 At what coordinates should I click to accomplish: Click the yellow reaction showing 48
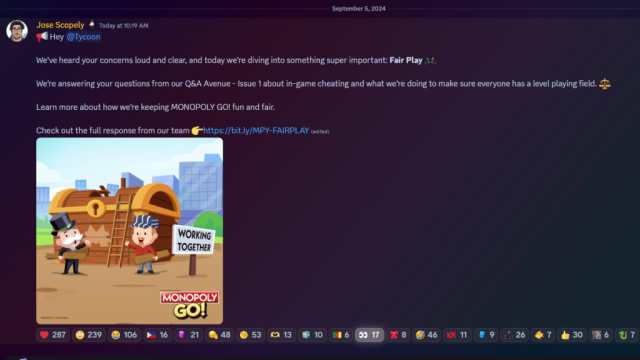[x=219, y=335]
